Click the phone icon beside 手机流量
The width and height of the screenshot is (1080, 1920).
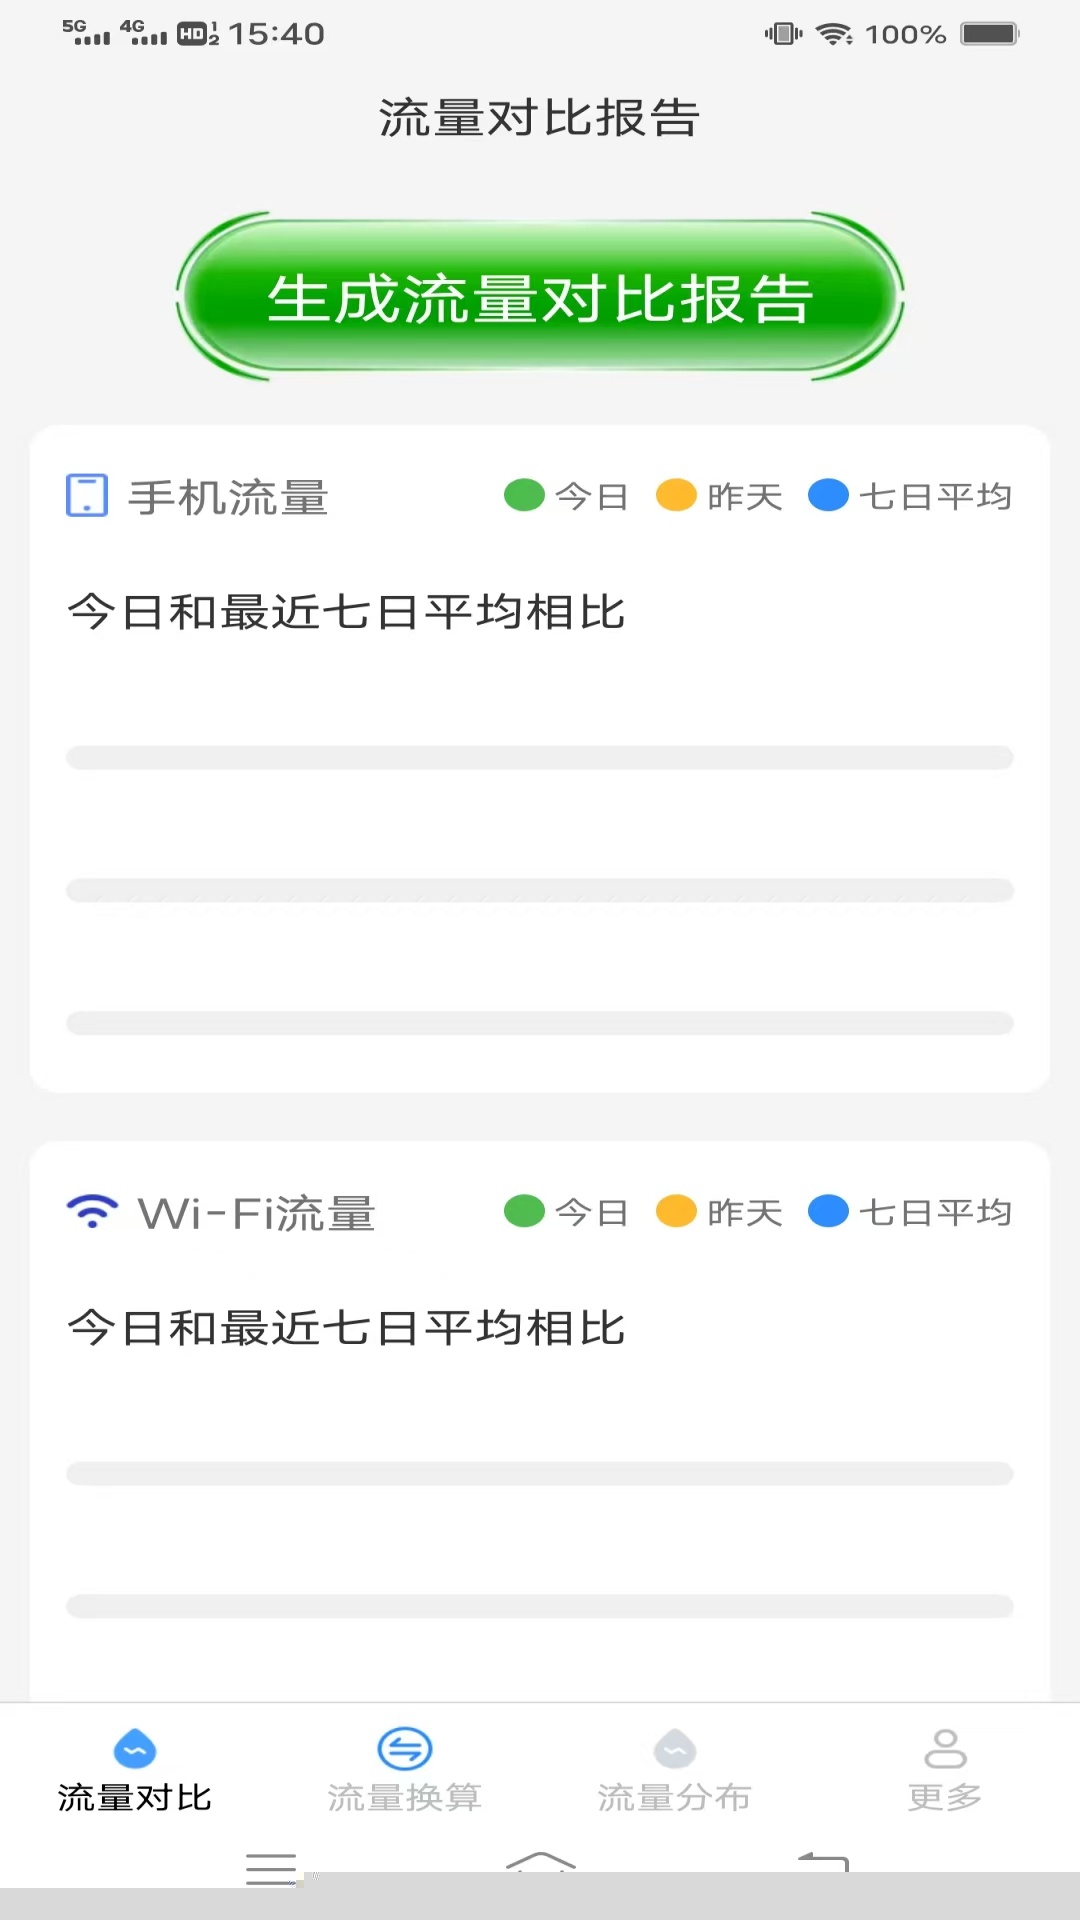87,496
